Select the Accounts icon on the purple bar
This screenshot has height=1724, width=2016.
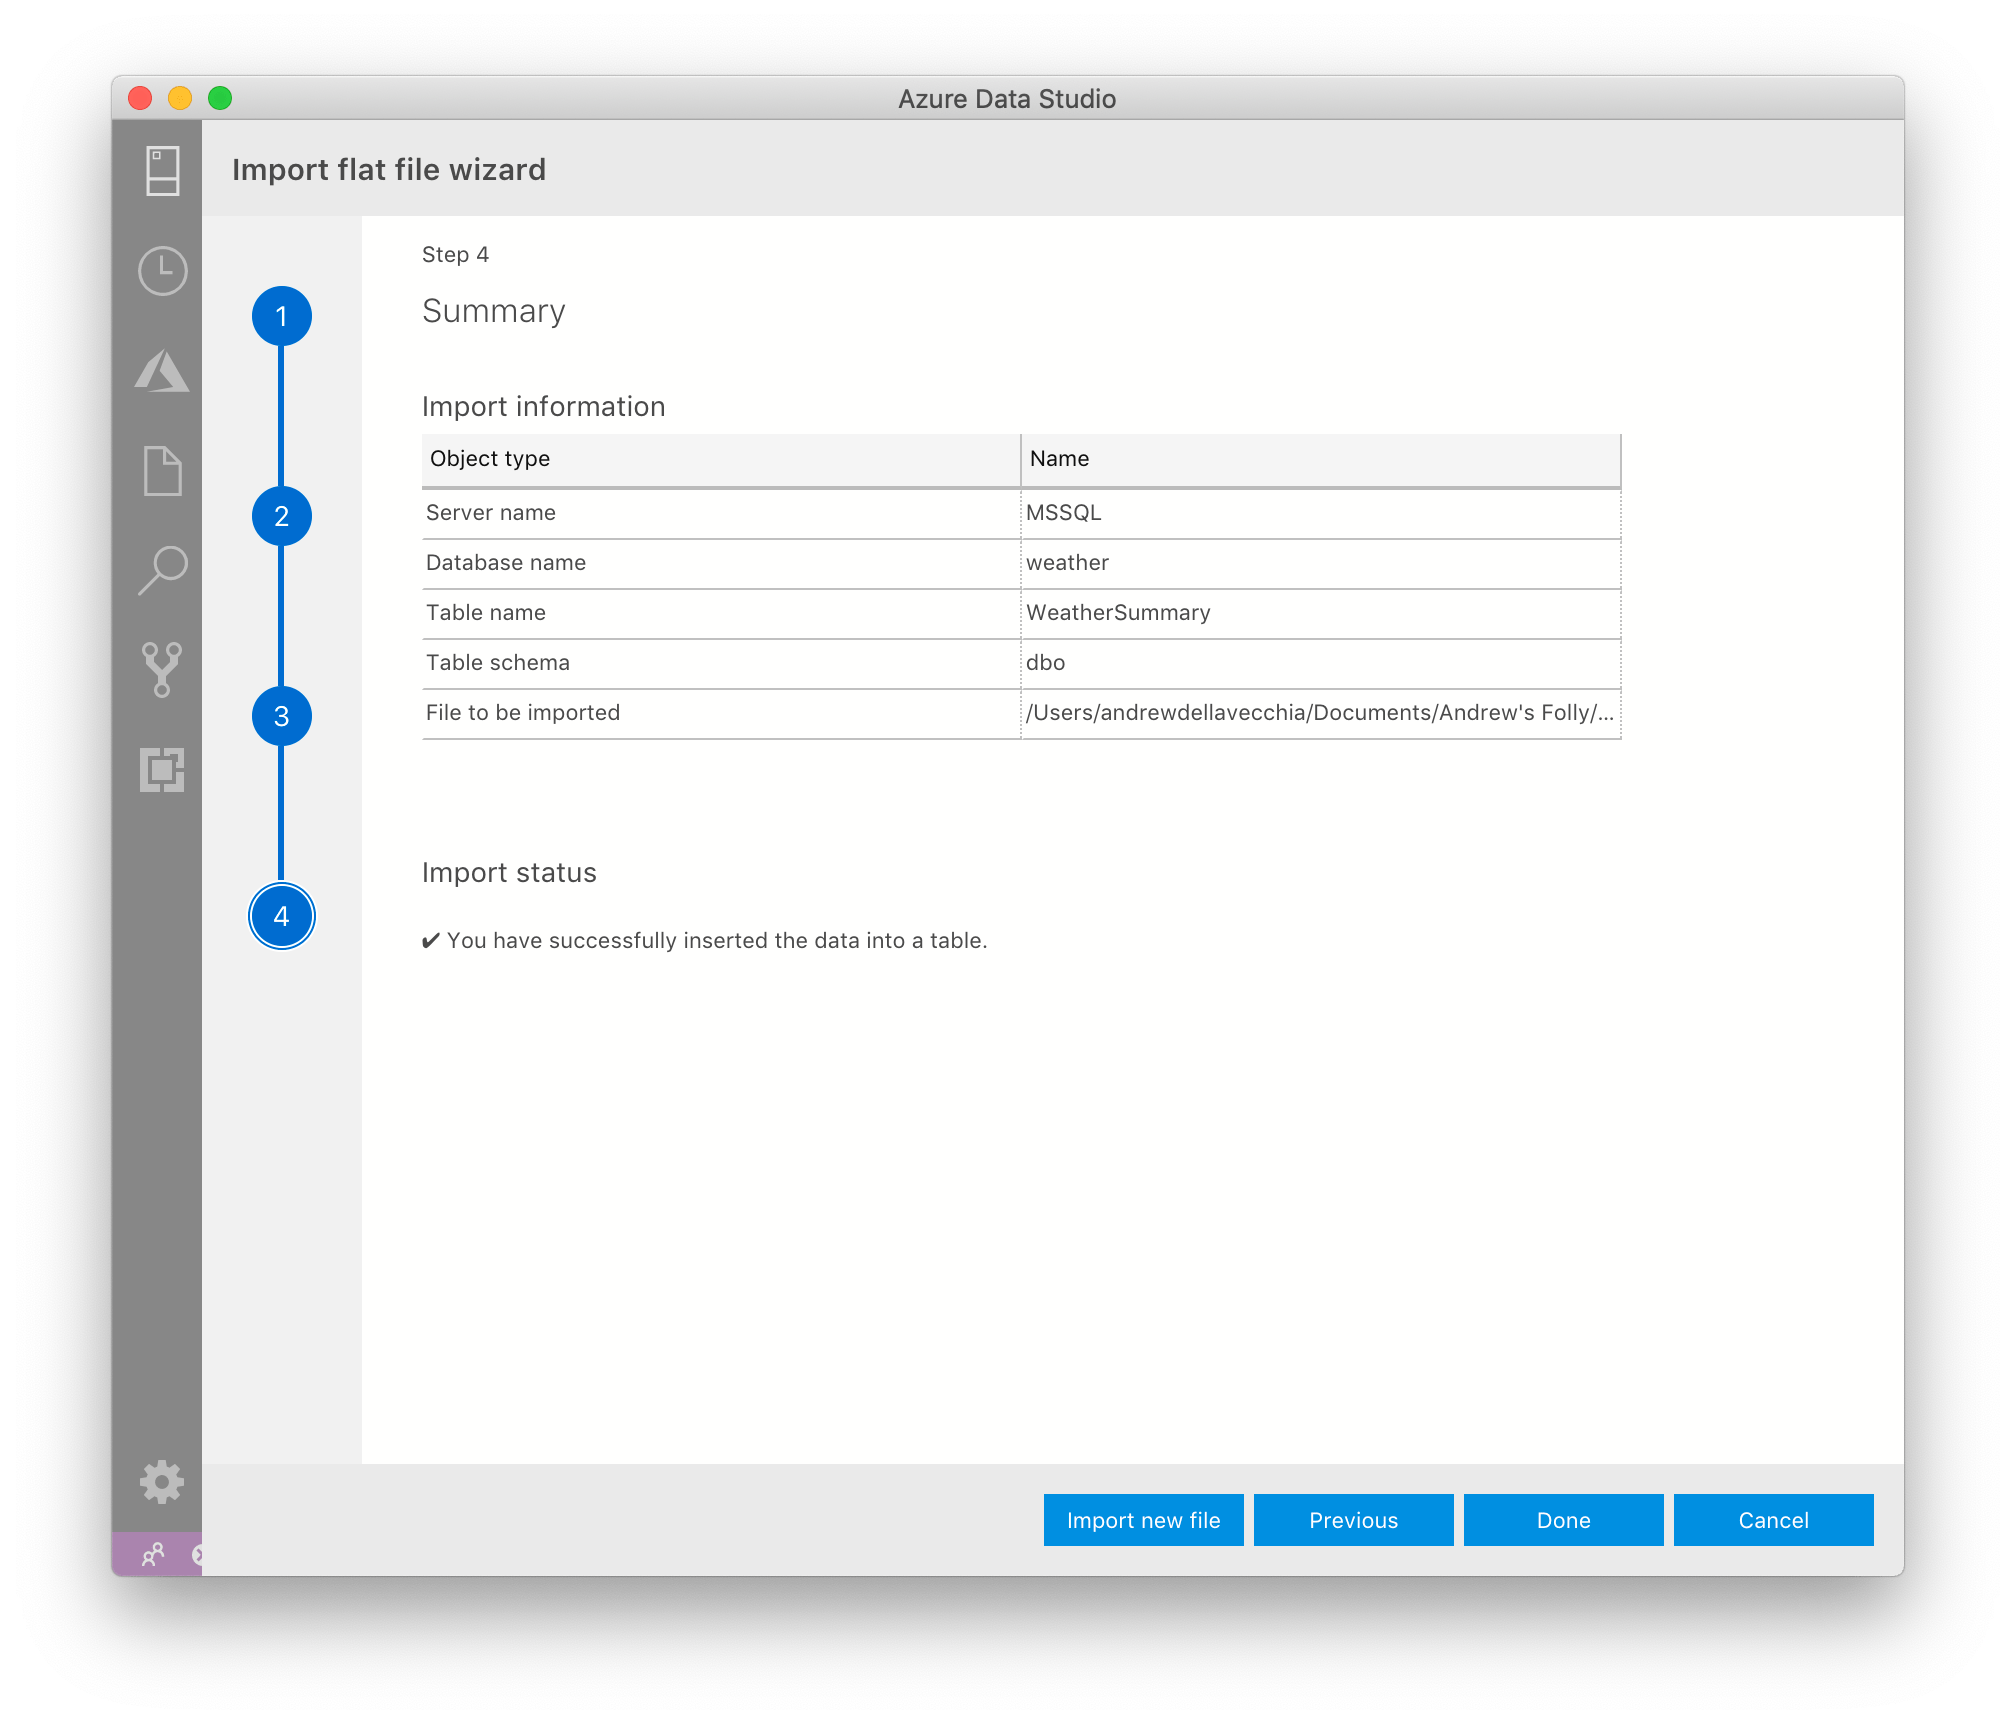pos(155,1556)
